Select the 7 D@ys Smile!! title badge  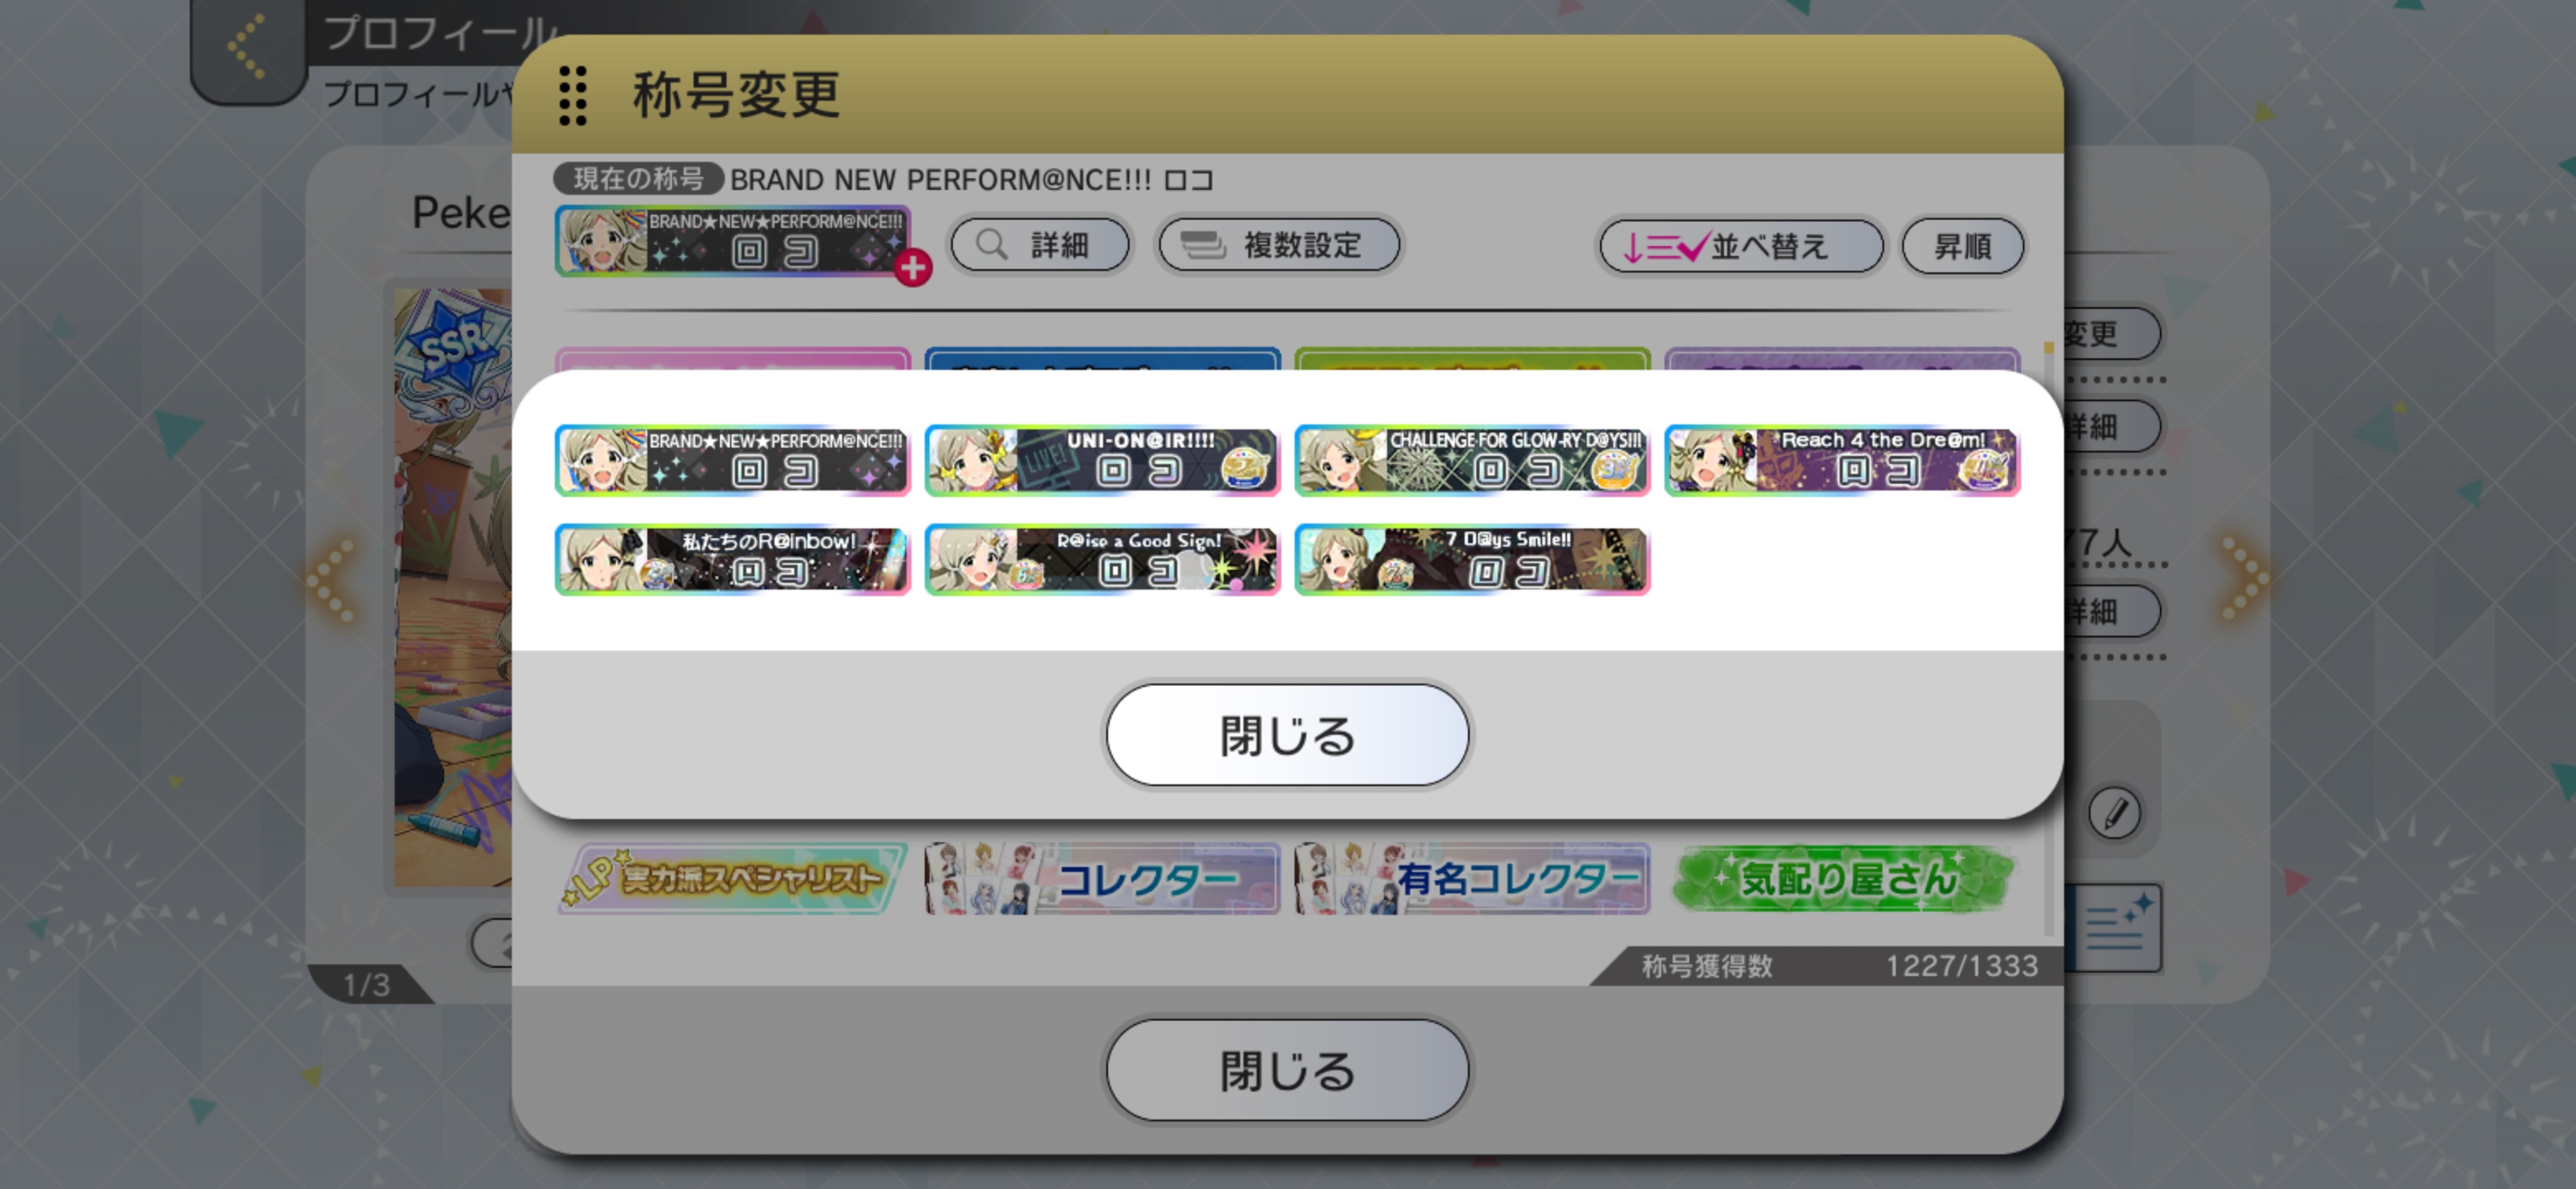point(1472,560)
